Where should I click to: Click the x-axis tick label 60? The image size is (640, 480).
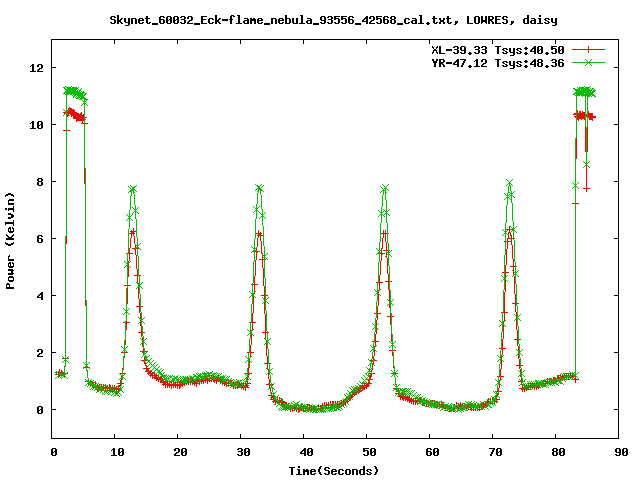pos(432,452)
